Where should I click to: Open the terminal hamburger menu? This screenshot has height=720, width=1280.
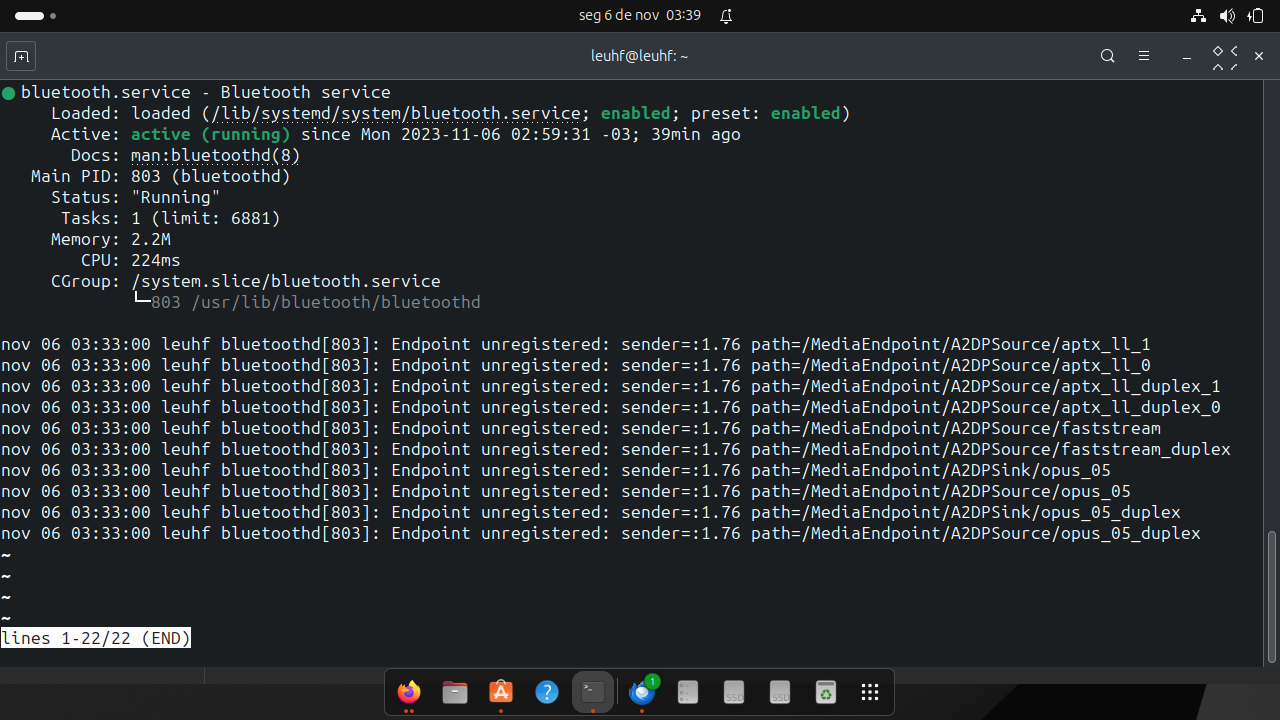(1144, 56)
